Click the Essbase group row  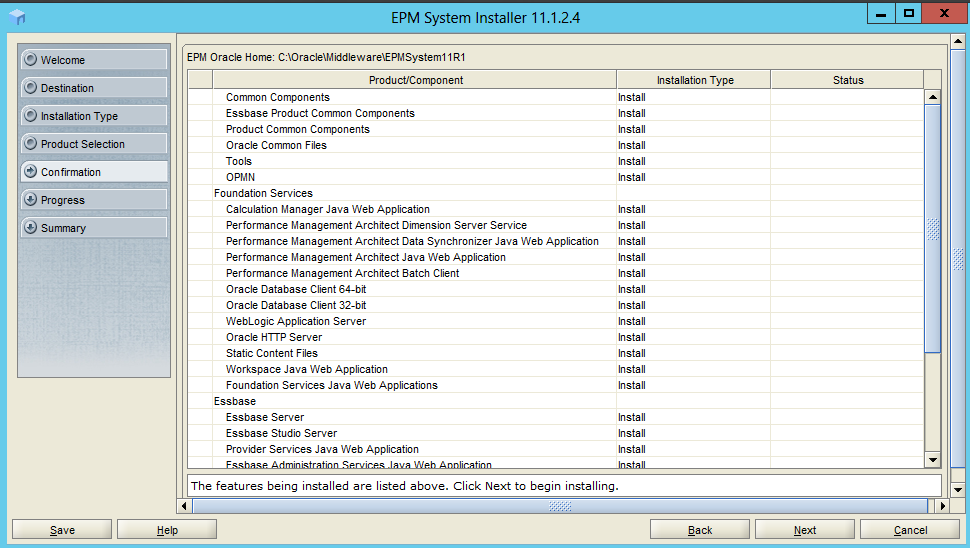point(556,402)
